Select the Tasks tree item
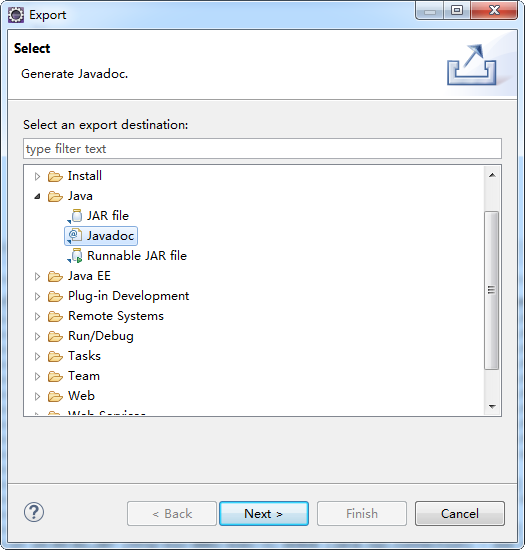 84,356
